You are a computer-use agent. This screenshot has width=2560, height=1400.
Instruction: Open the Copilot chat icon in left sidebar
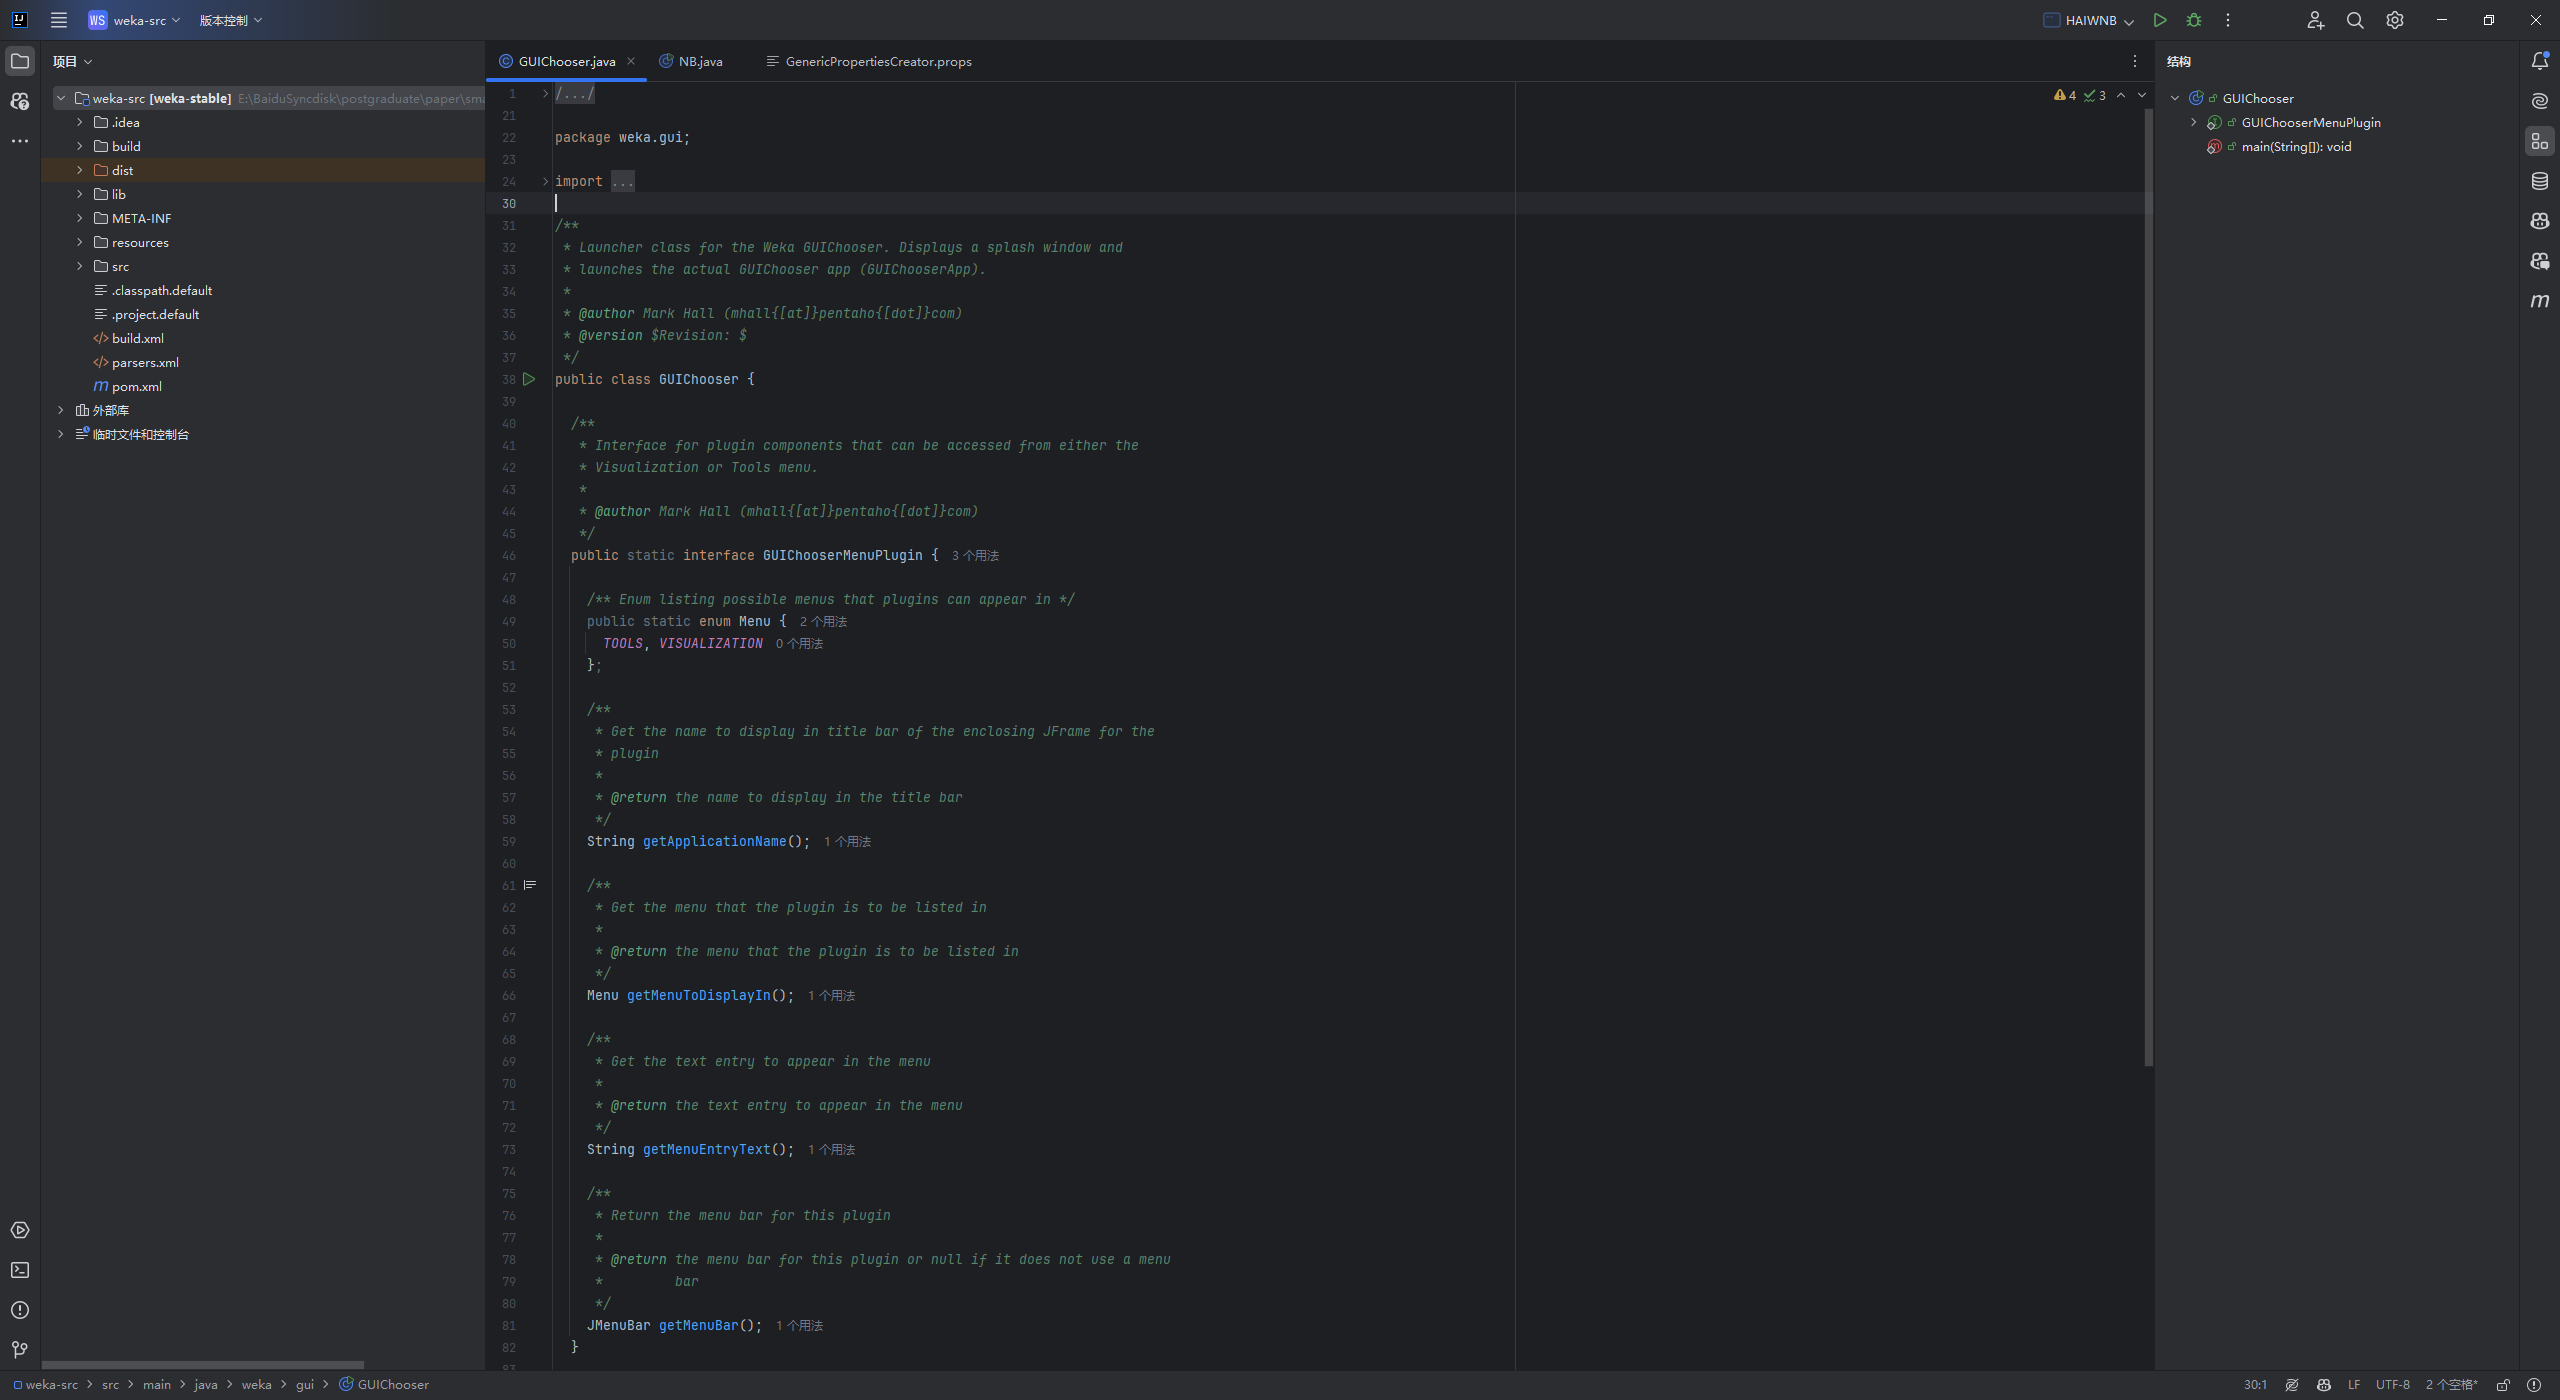tap(20, 101)
